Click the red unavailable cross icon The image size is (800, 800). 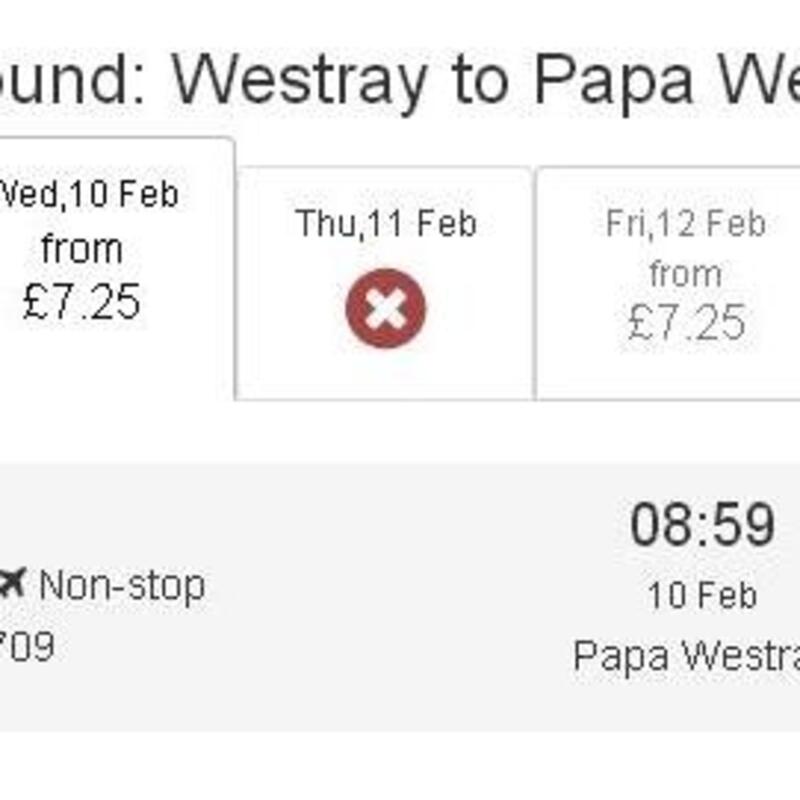(386, 309)
